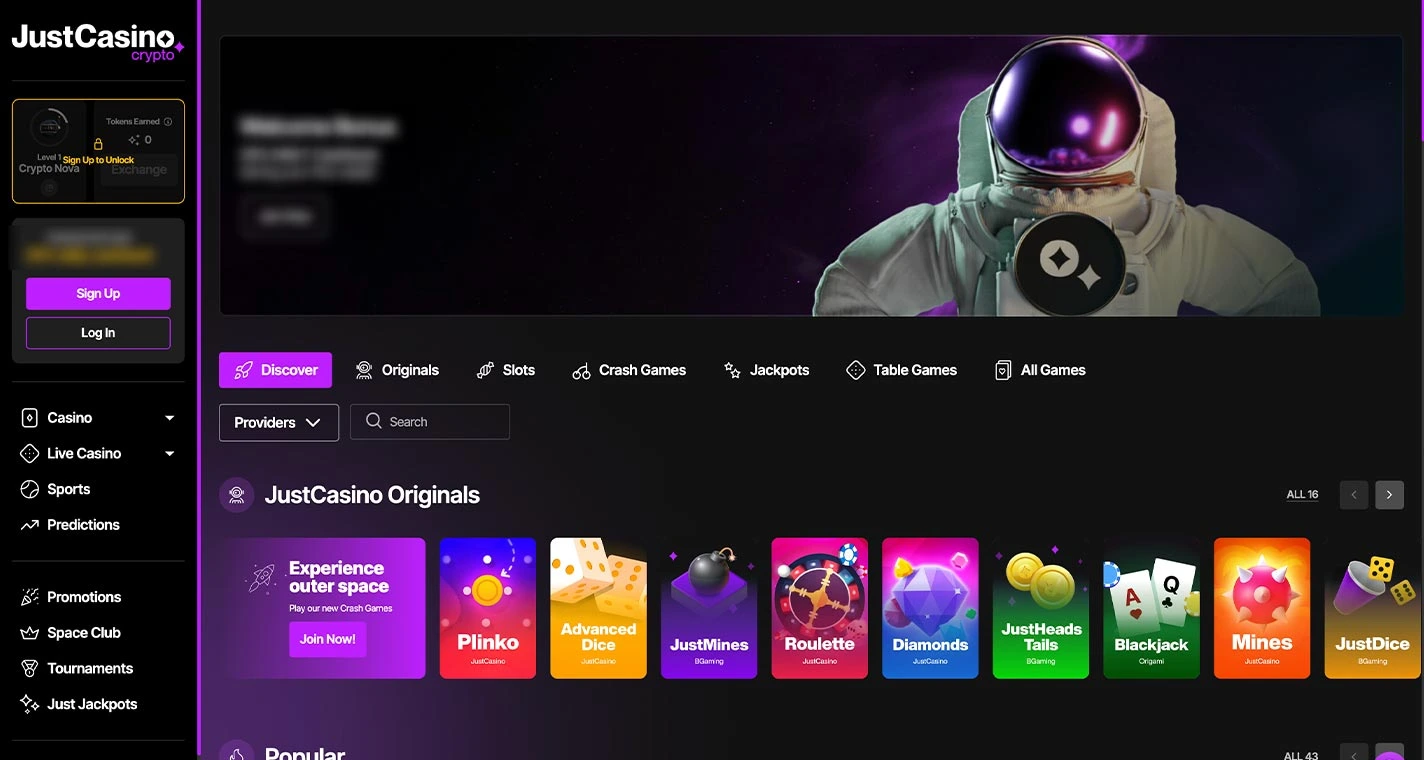
Task: Click the purple Sign Up button
Action: click(98, 293)
